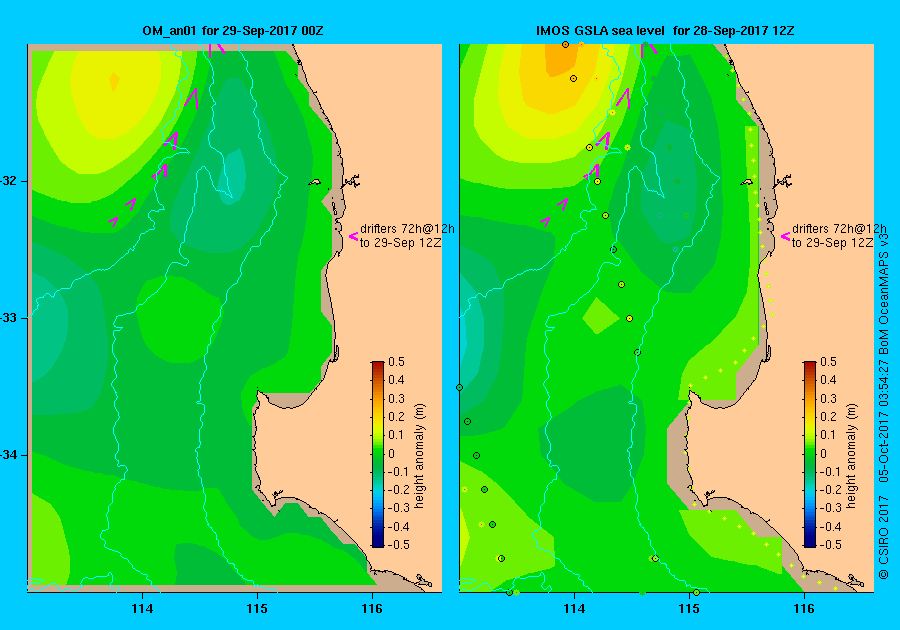Screen dimensions: 900x630
Task: Click the height anomaly colorbar on the OM_an01 map
Action: [x=378, y=454]
